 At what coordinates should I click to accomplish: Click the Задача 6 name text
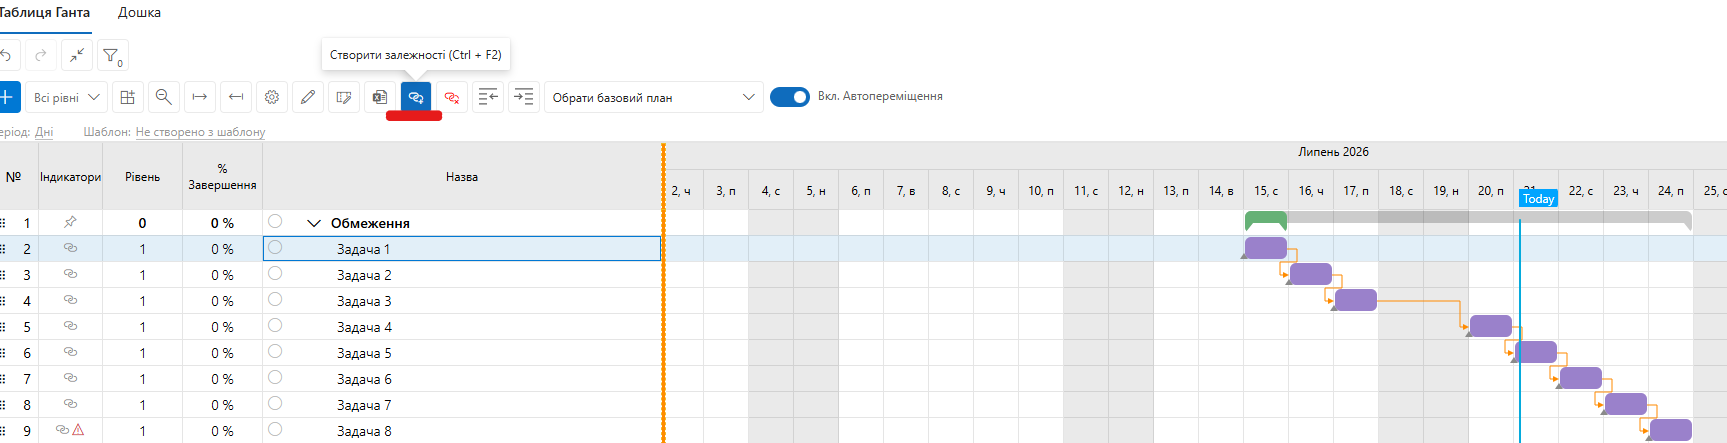364,379
